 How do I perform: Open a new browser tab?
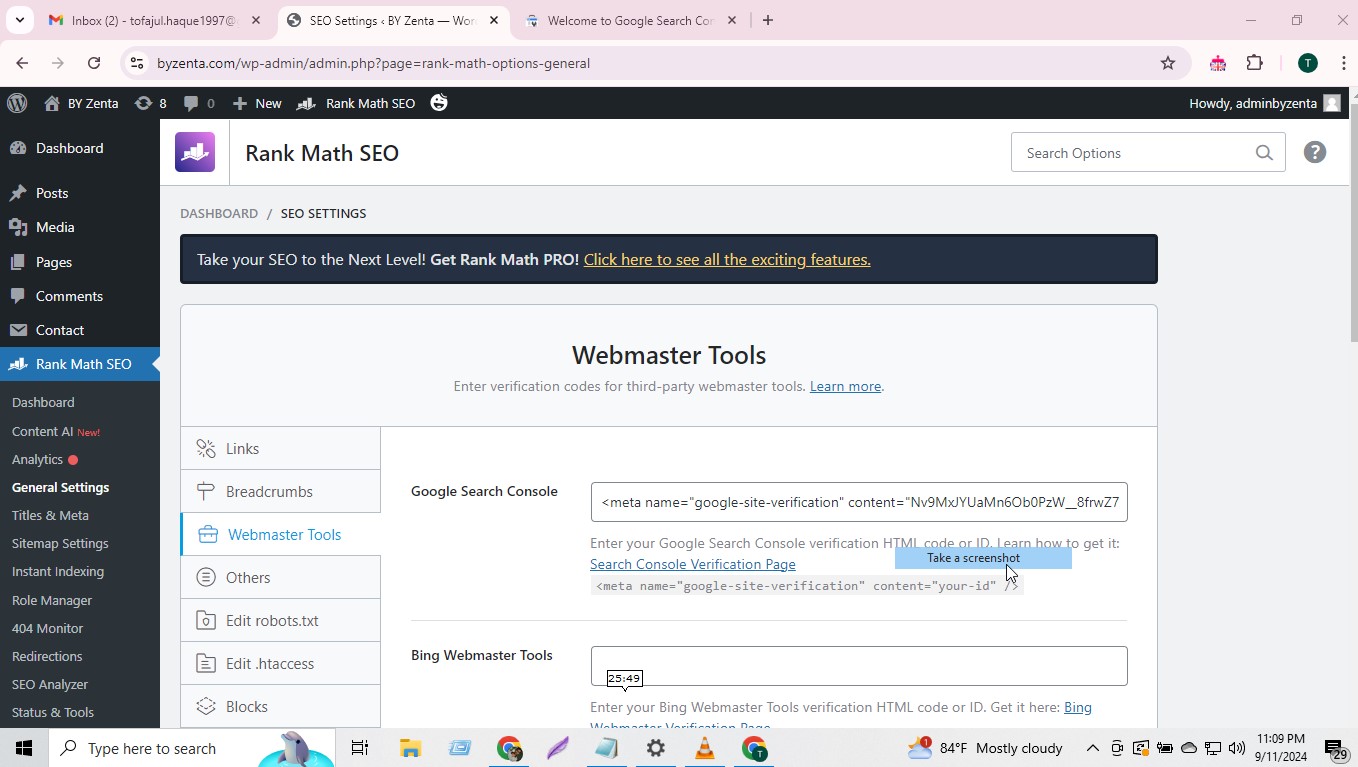tap(768, 20)
